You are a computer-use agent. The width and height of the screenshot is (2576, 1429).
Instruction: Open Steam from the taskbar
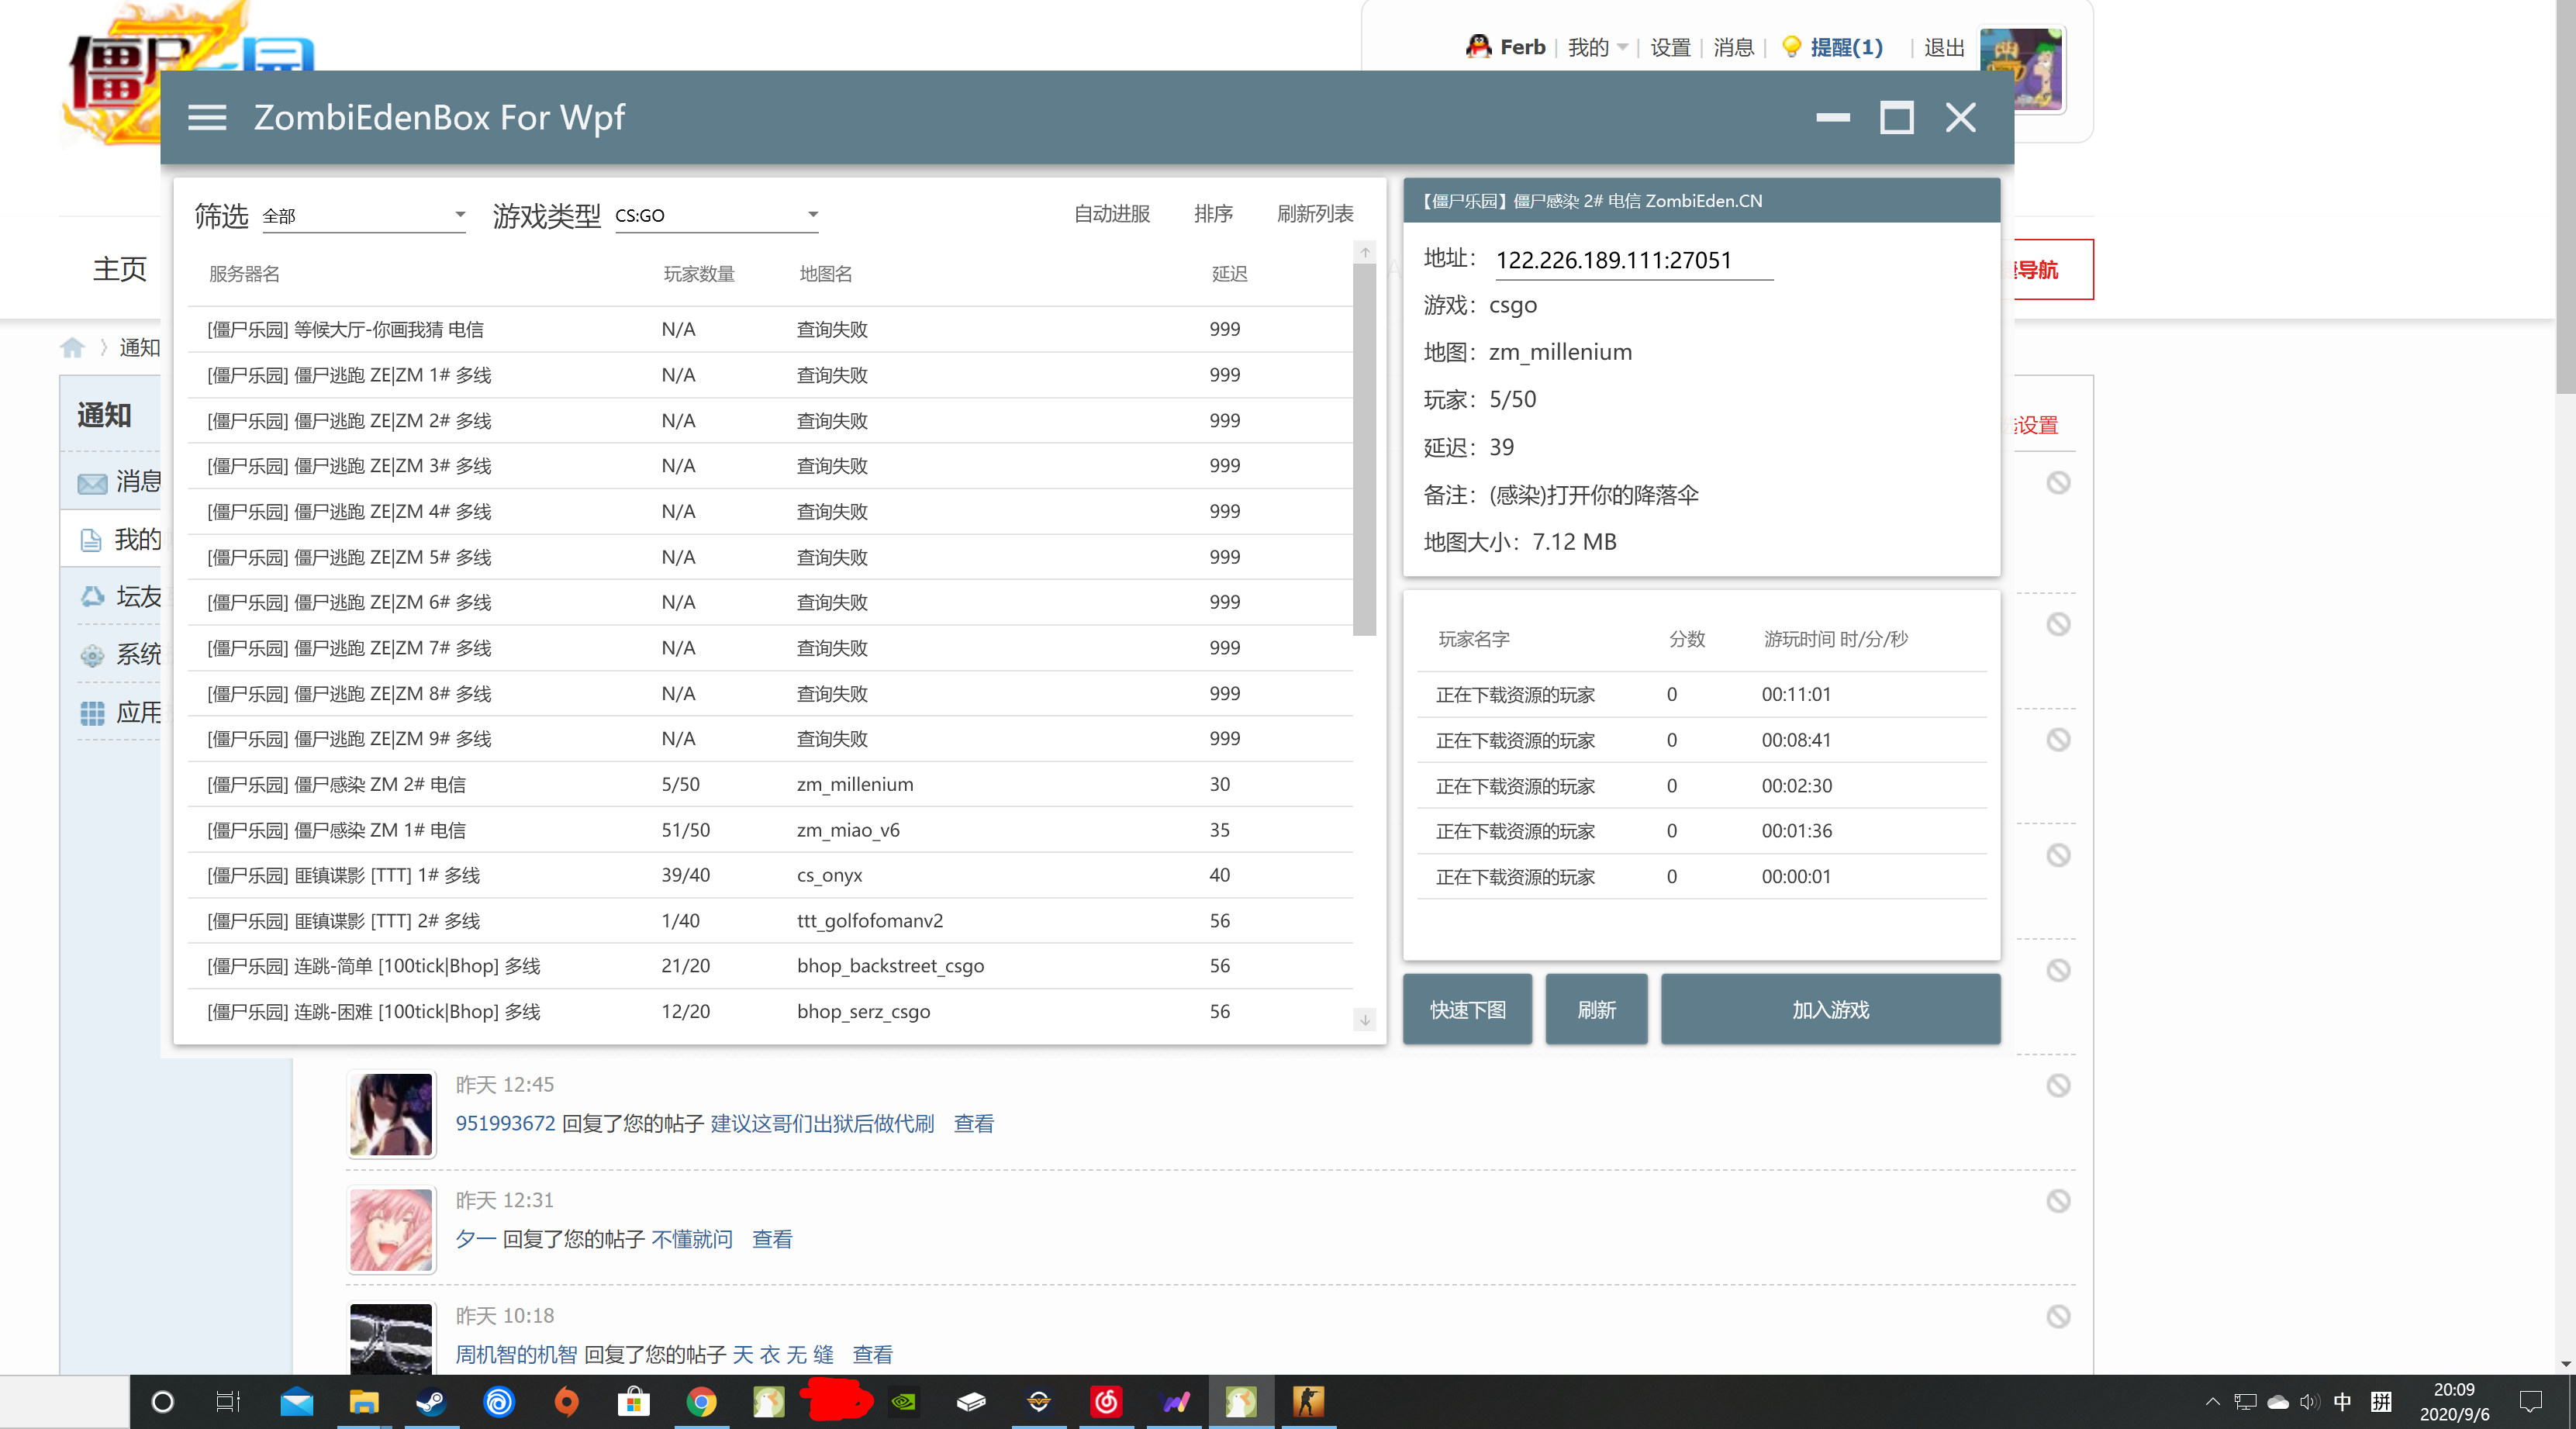(431, 1402)
